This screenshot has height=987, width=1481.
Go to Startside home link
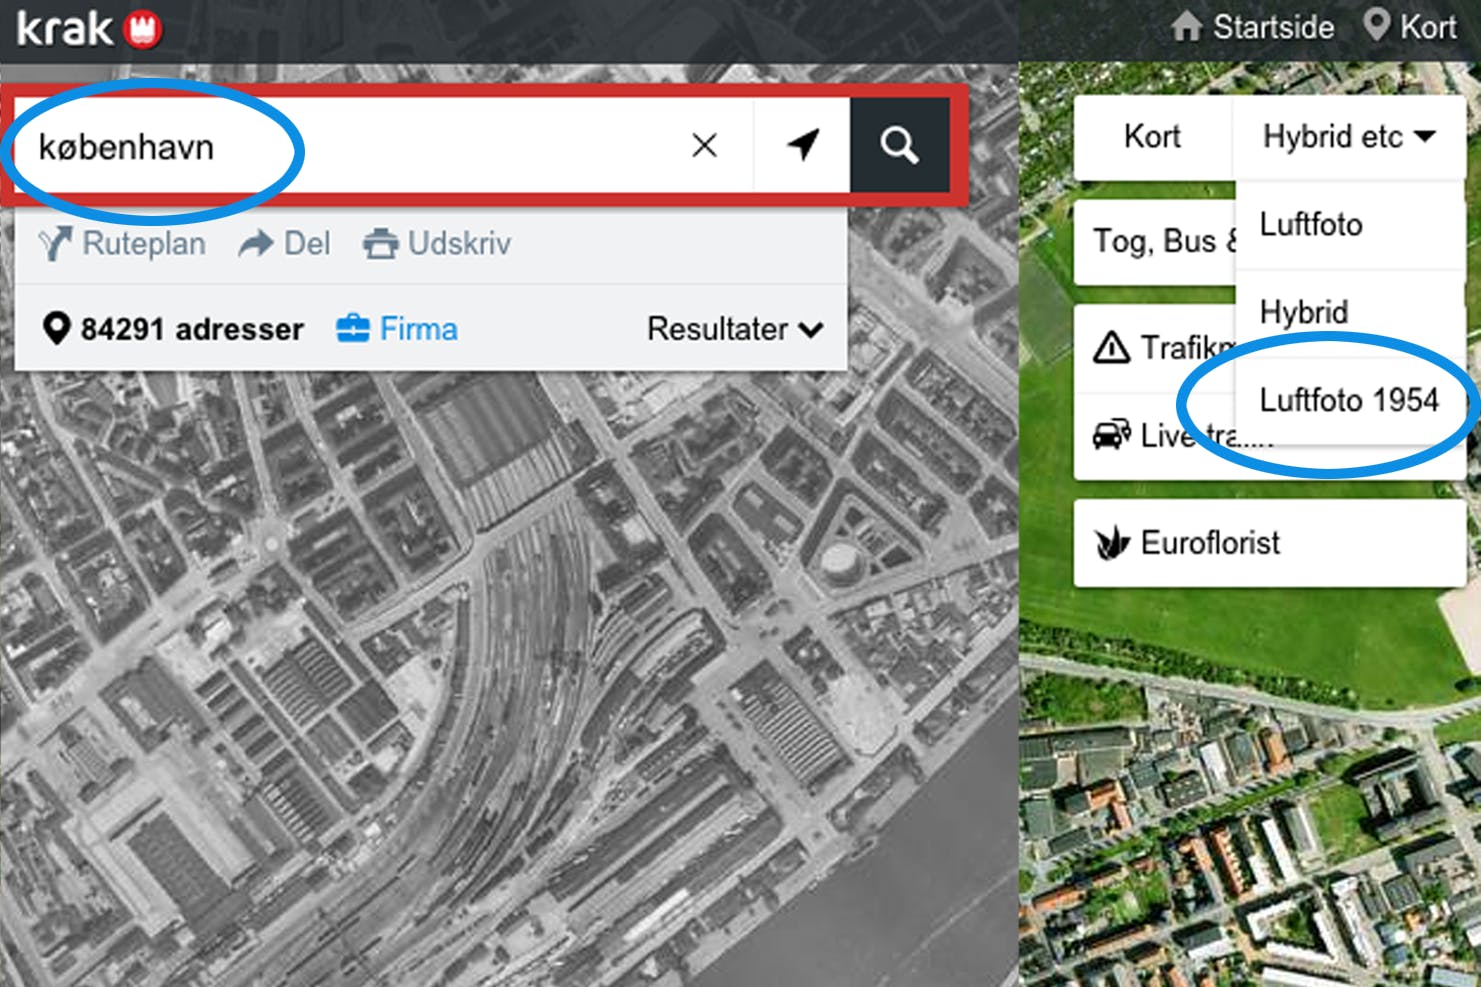coord(1253,27)
